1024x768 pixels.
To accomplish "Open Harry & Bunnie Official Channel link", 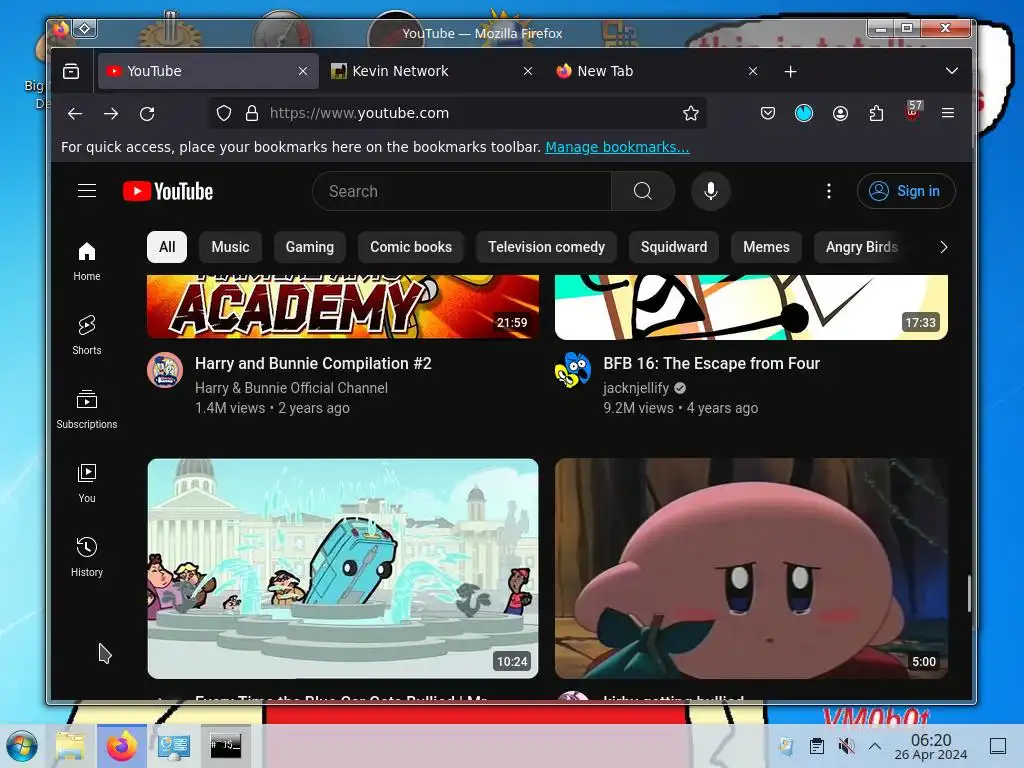I will point(291,388).
